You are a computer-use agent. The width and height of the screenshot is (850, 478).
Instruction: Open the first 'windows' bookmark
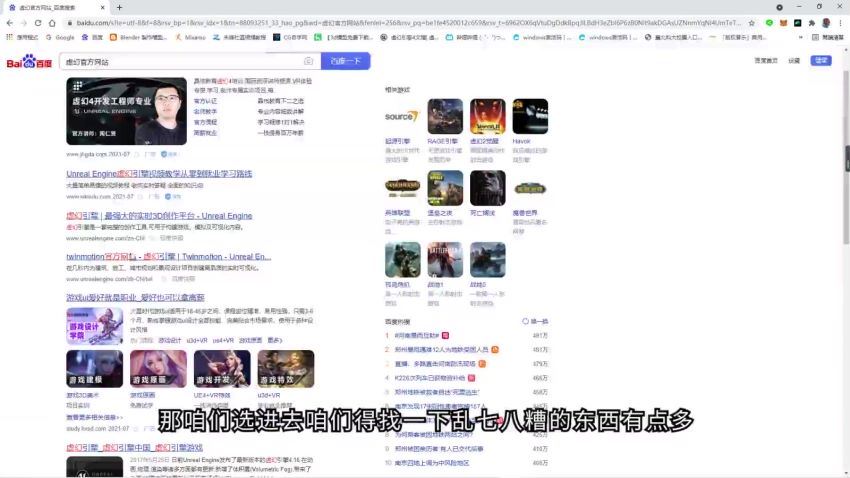coord(542,37)
